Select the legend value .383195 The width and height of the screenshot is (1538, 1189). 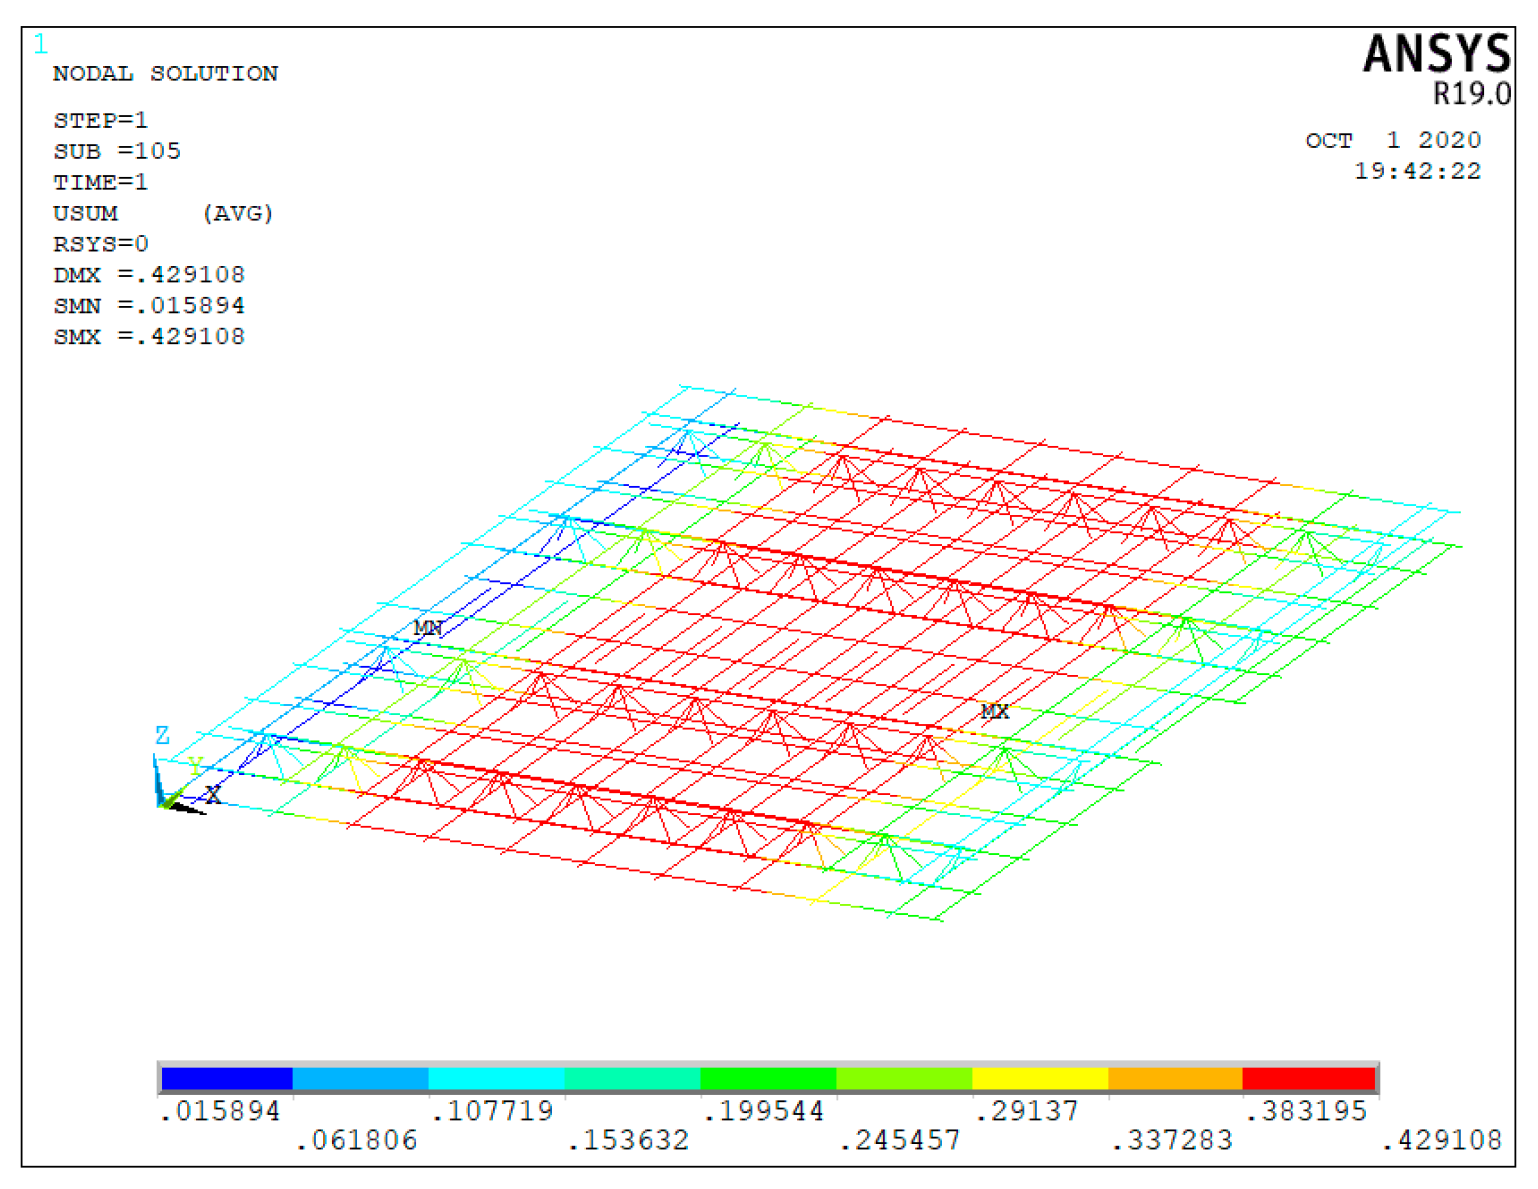[x=1307, y=1111]
